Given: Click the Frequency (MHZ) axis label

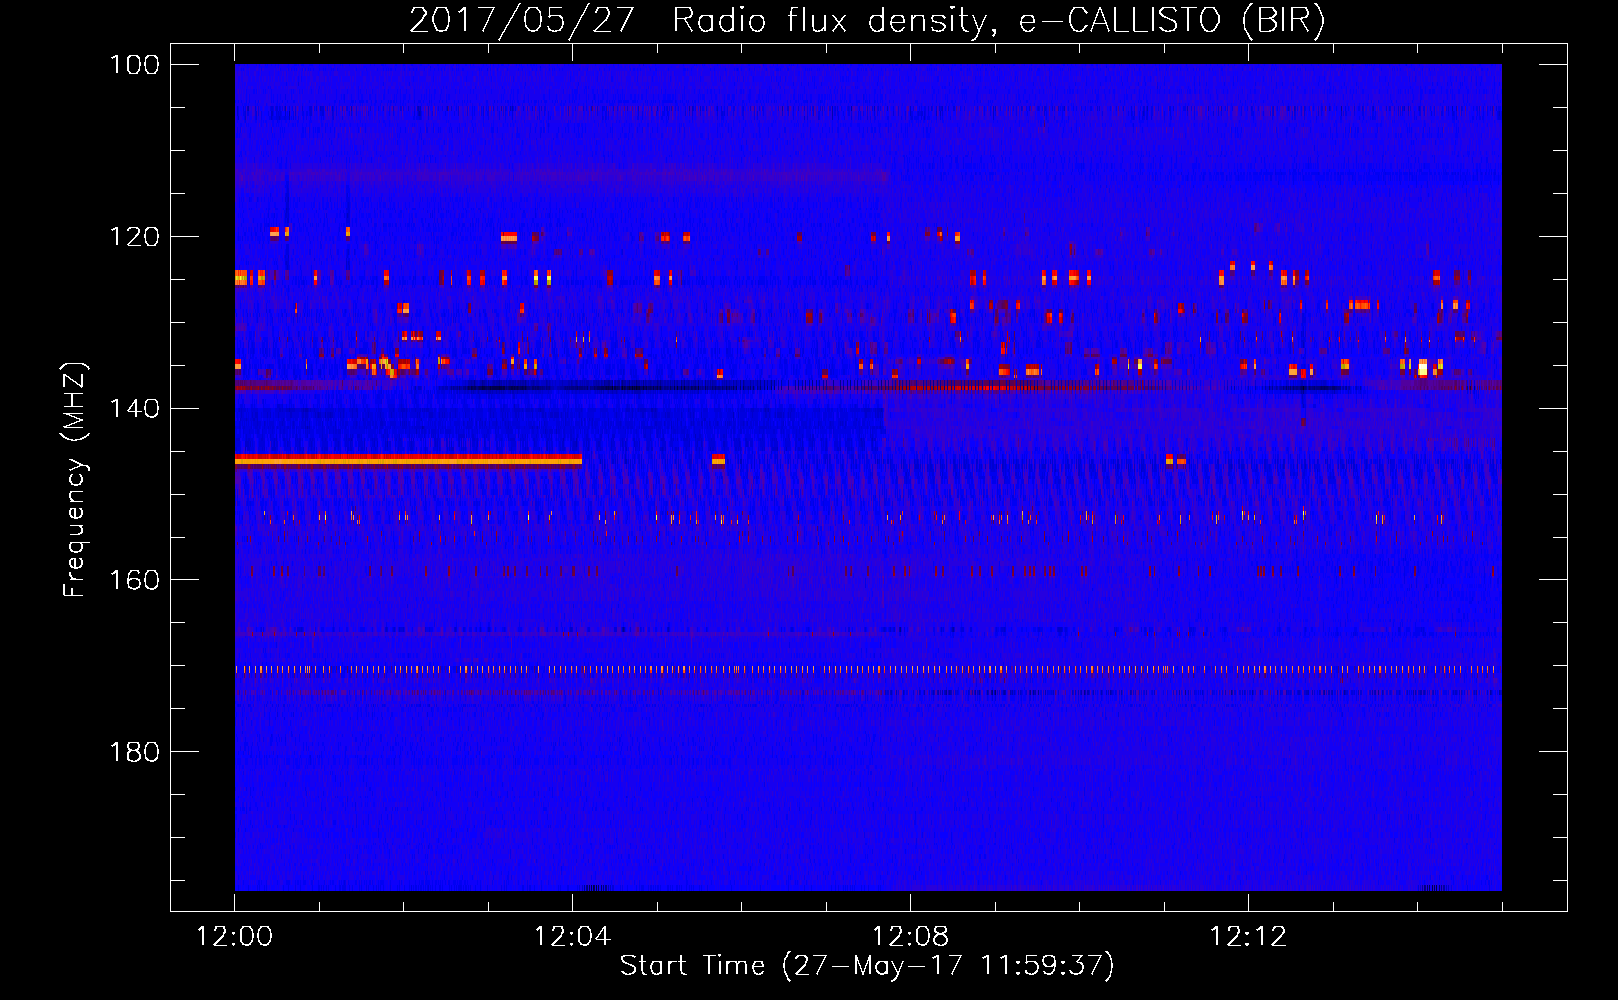Looking at the screenshot, I should click(75, 480).
